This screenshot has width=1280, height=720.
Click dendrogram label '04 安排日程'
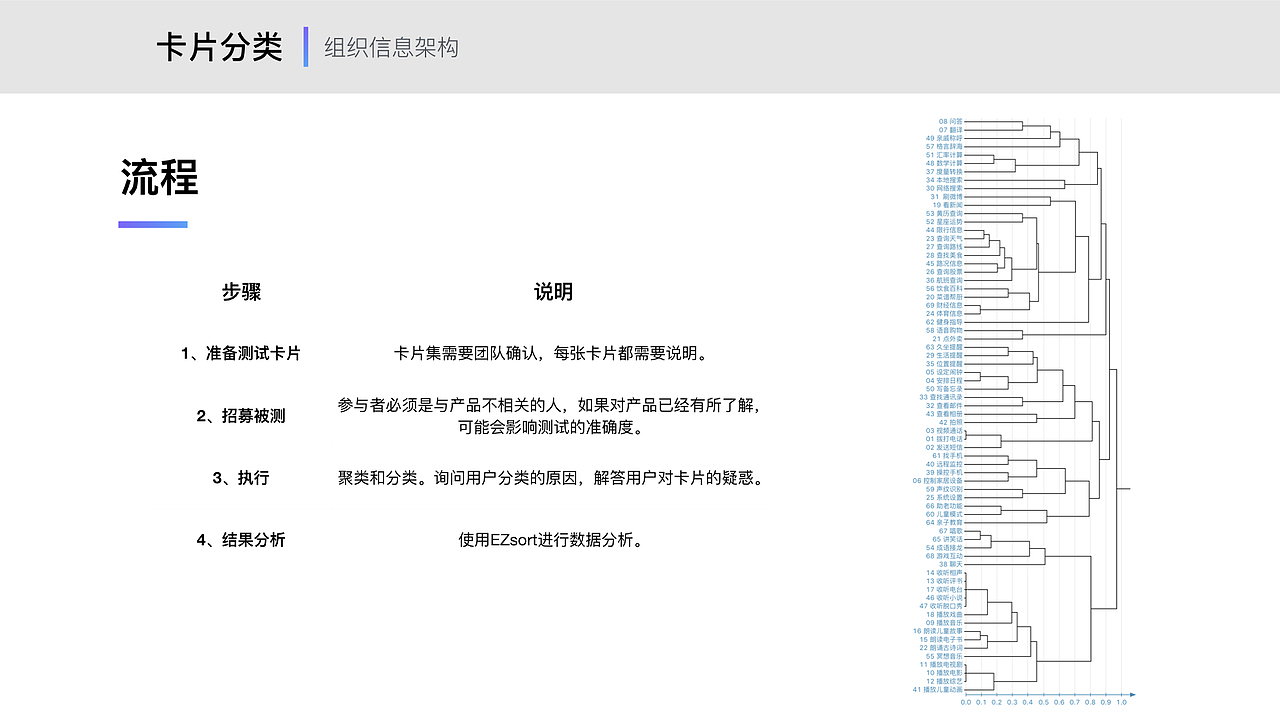(945, 380)
